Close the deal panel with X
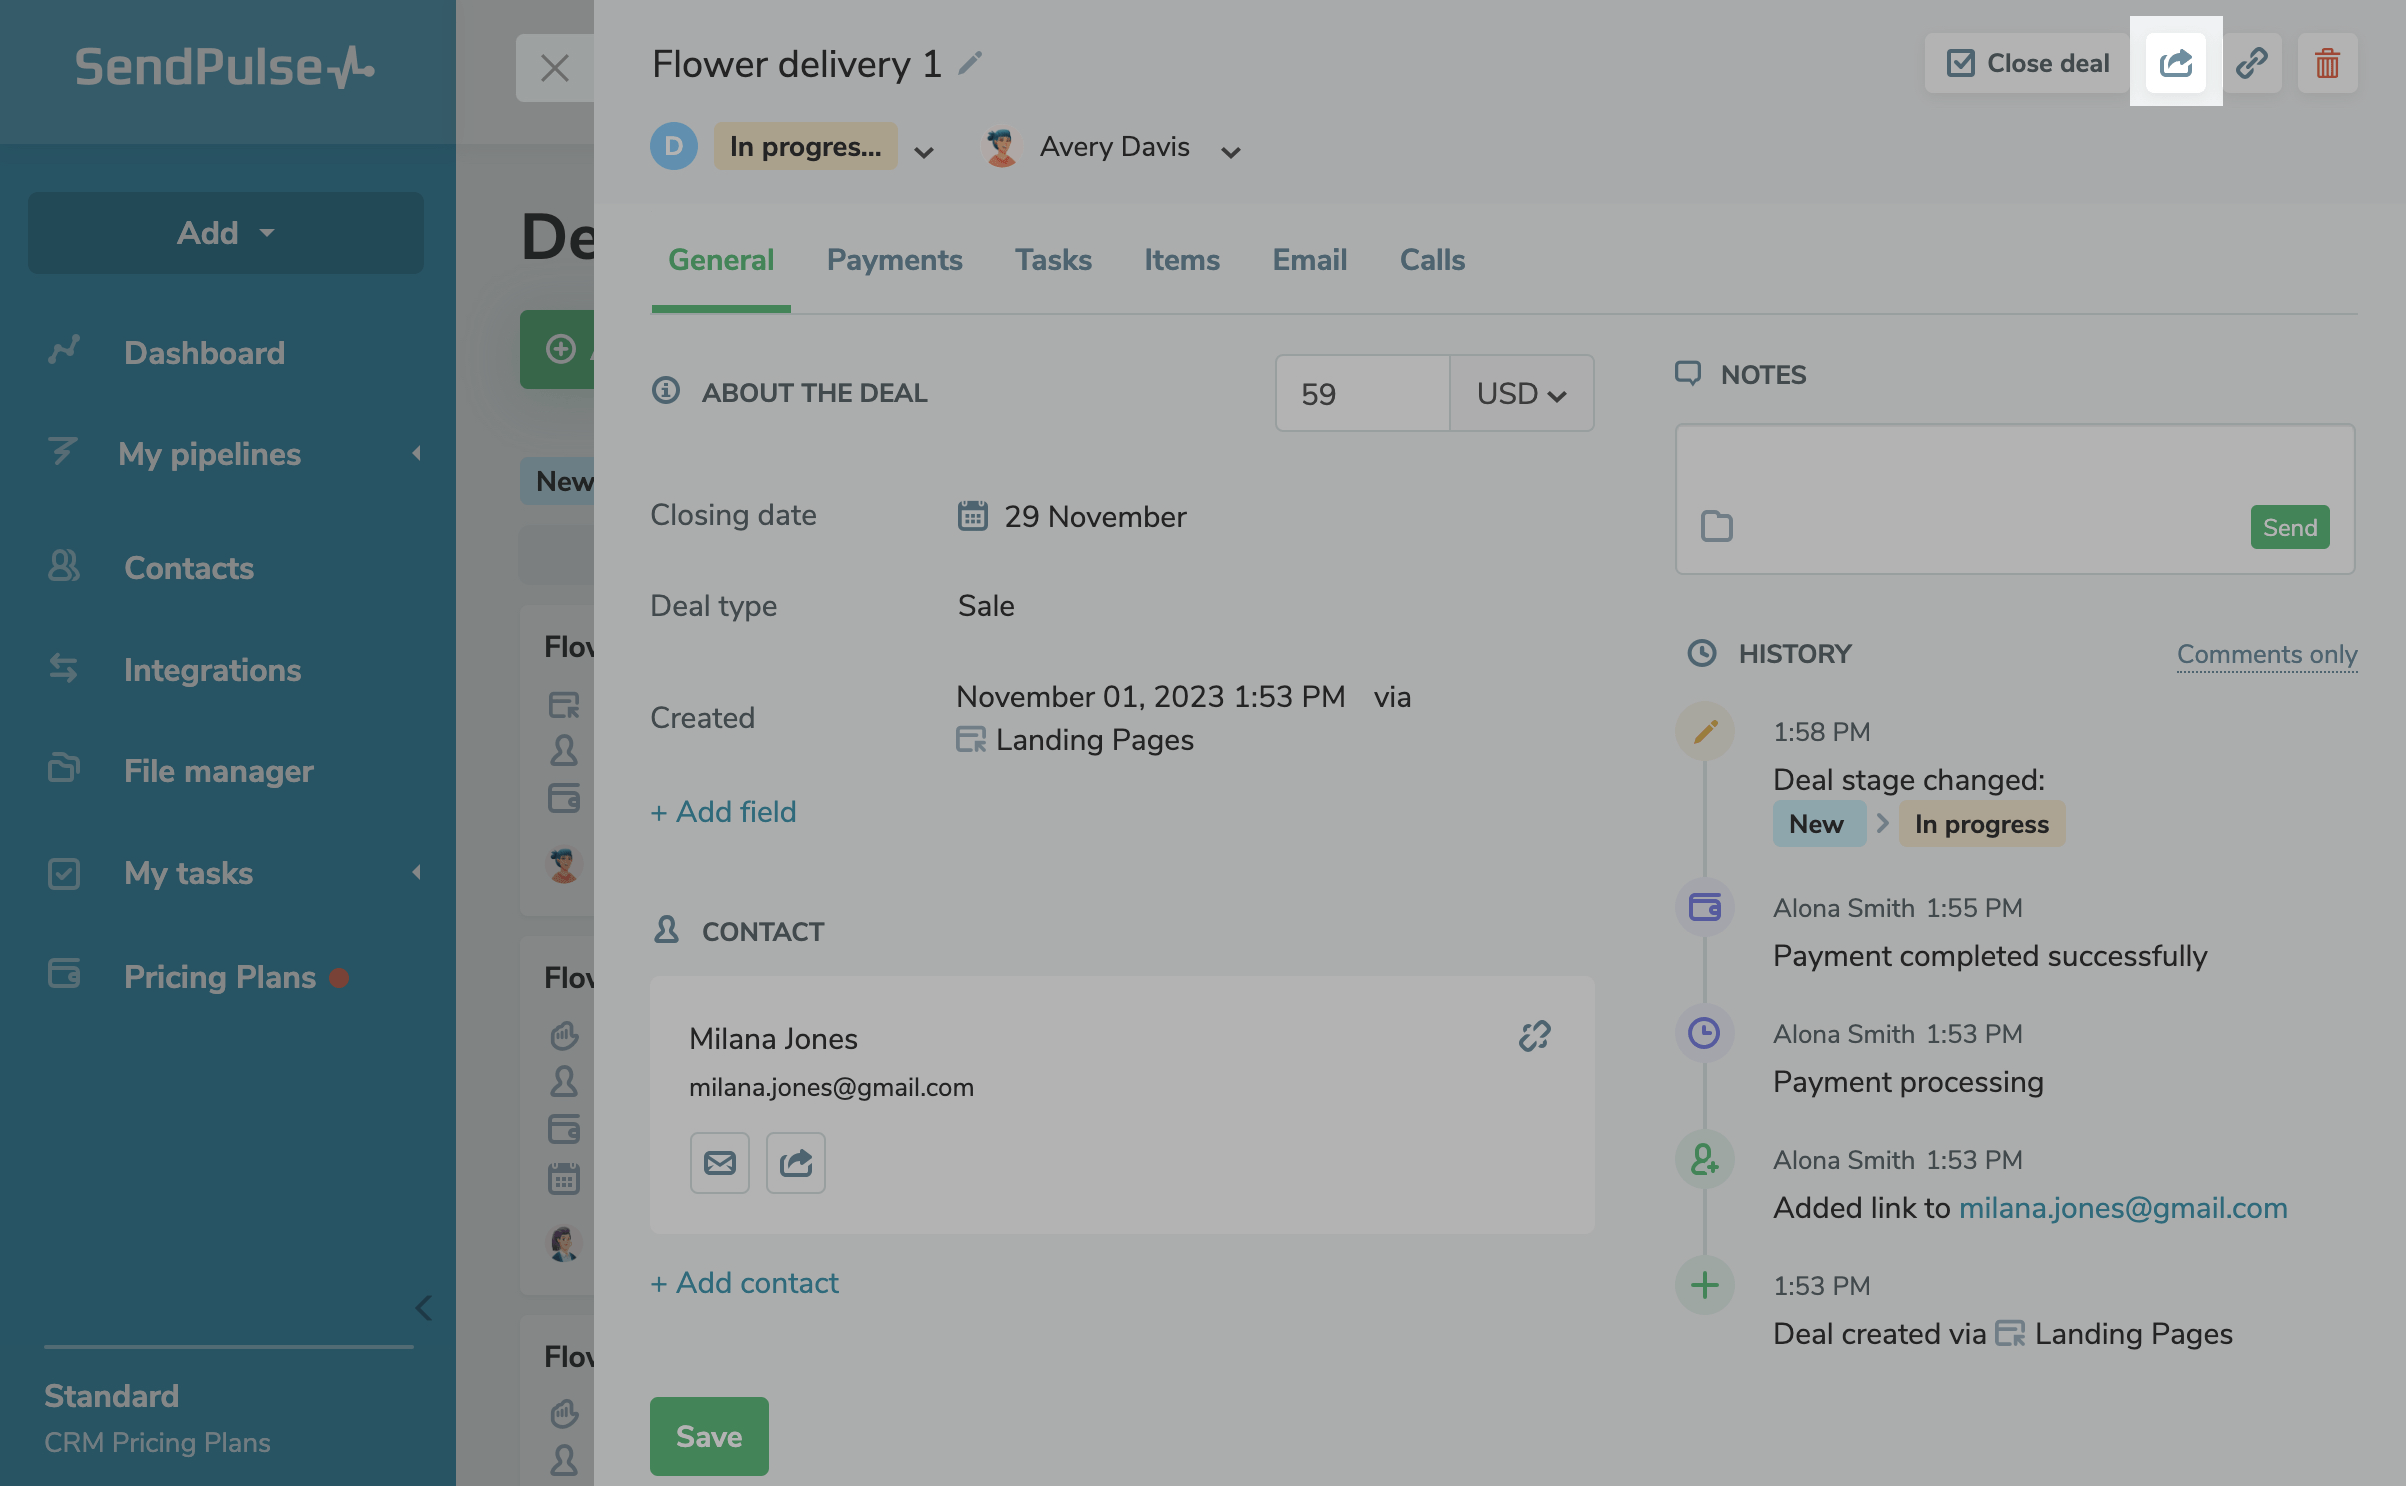 point(554,68)
